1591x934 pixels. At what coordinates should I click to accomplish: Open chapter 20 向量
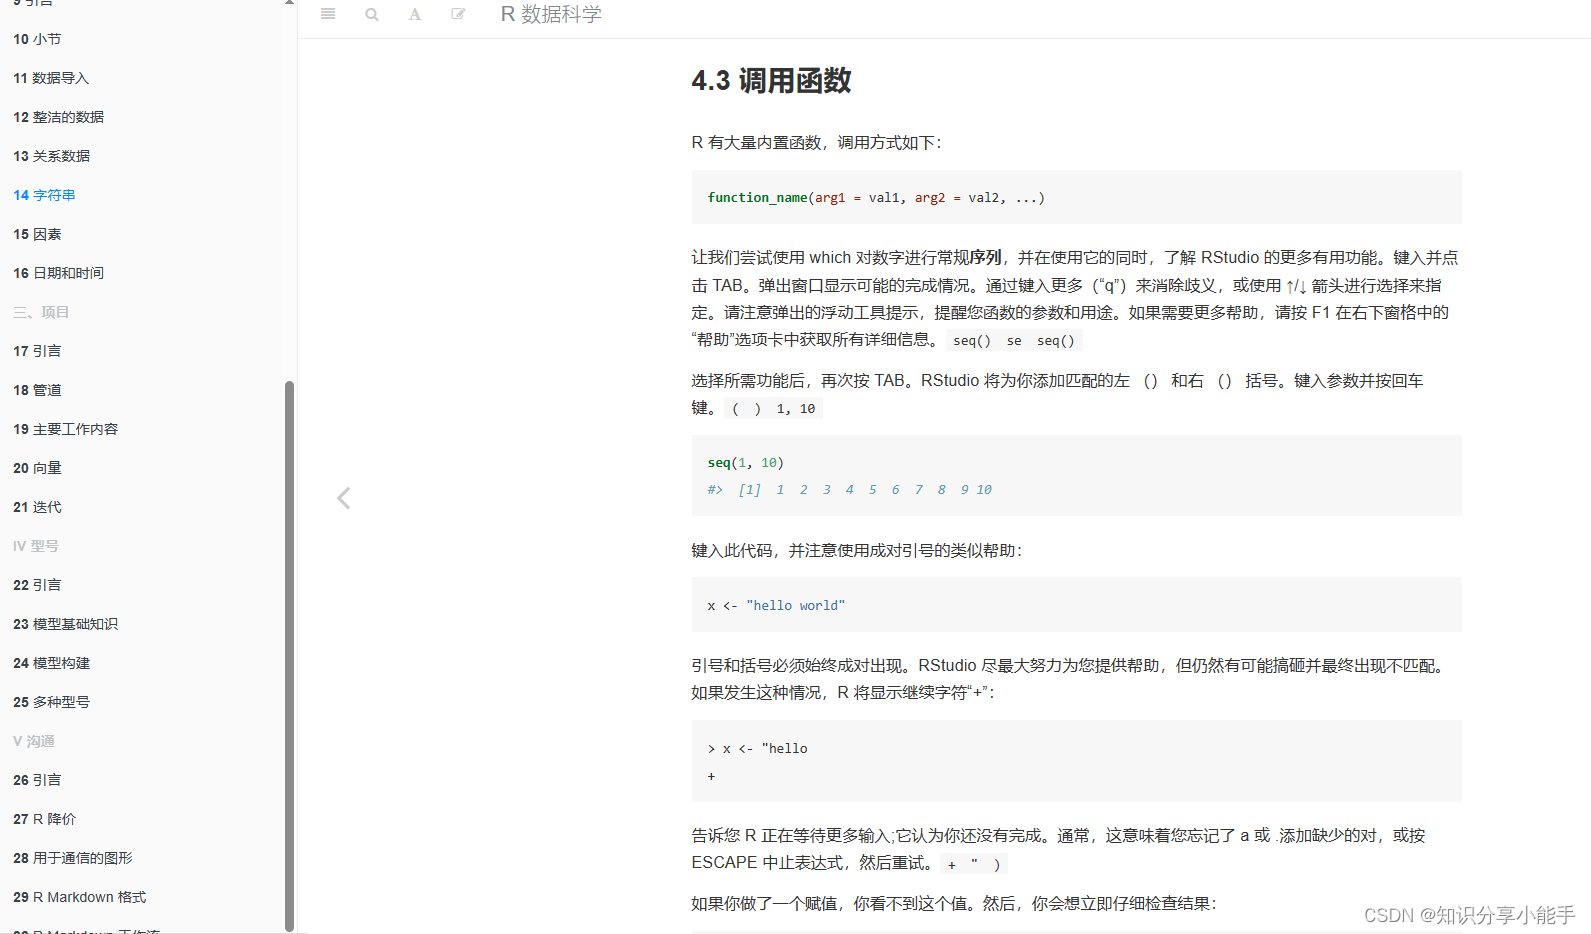coord(37,468)
